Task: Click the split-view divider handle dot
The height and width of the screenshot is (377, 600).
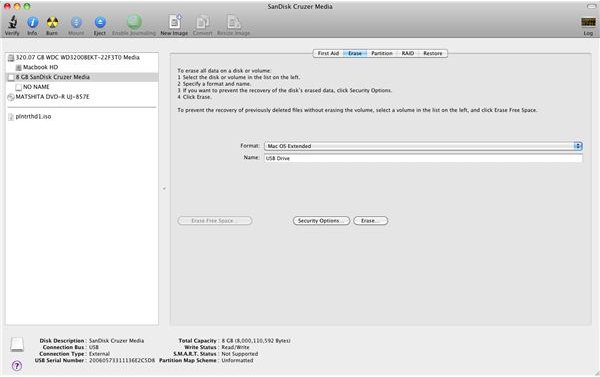Action: (164, 188)
